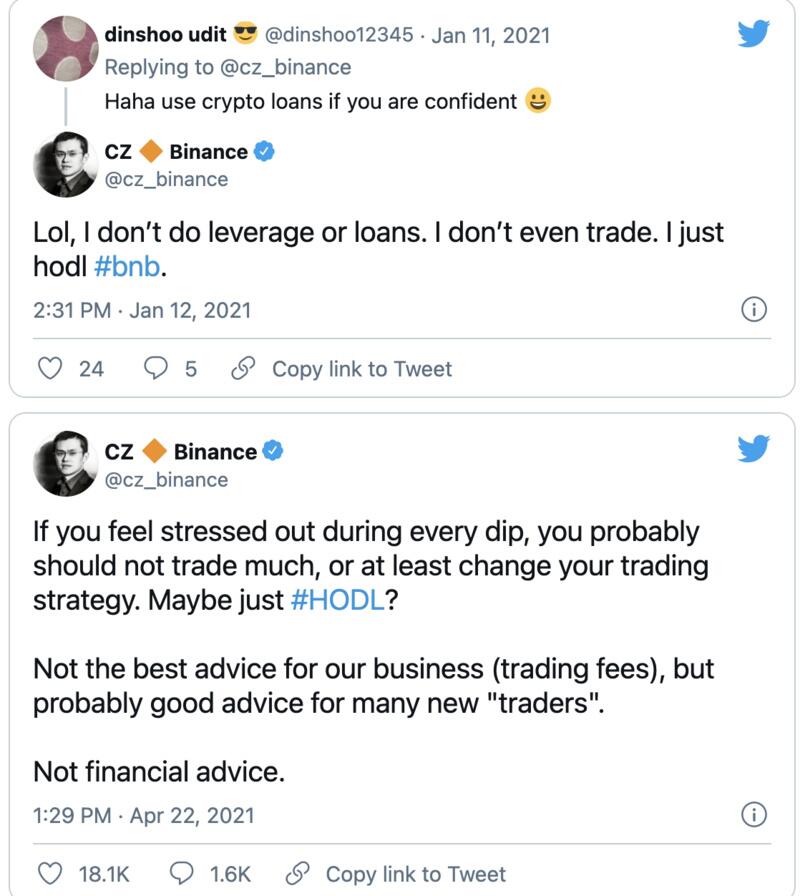Click the info icon on Jan 12 tweet
This screenshot has width=800, height=896.
[x=753, y=310]
